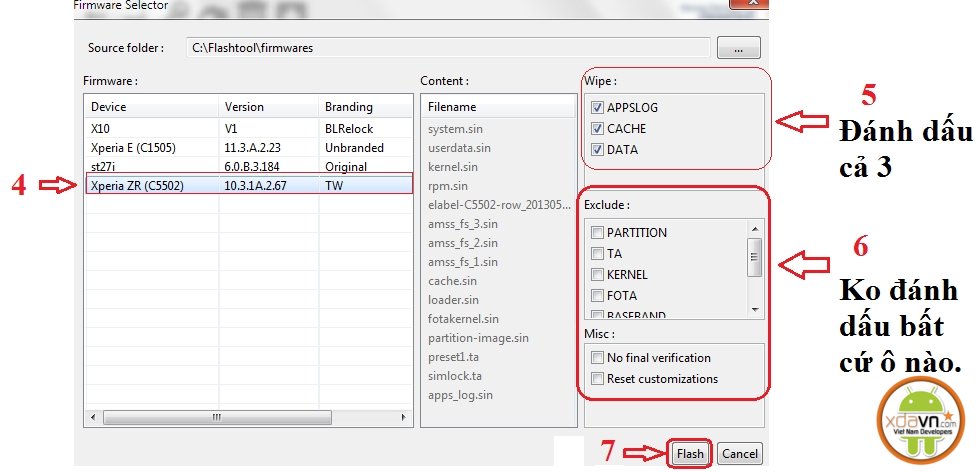Sort by the Device column header
The image size is (976, 472).
pyautogui.click(x=152, y=107)
